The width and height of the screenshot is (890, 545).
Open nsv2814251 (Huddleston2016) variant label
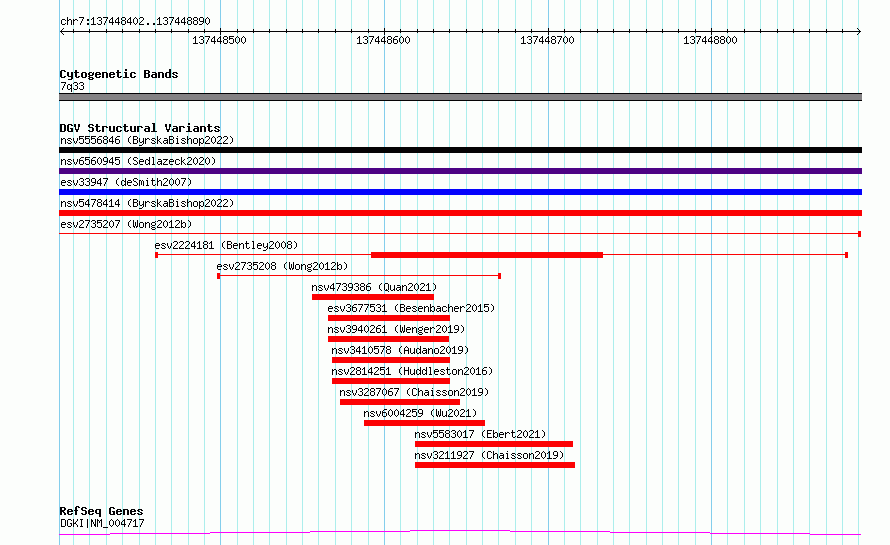(x=412, y=371)
